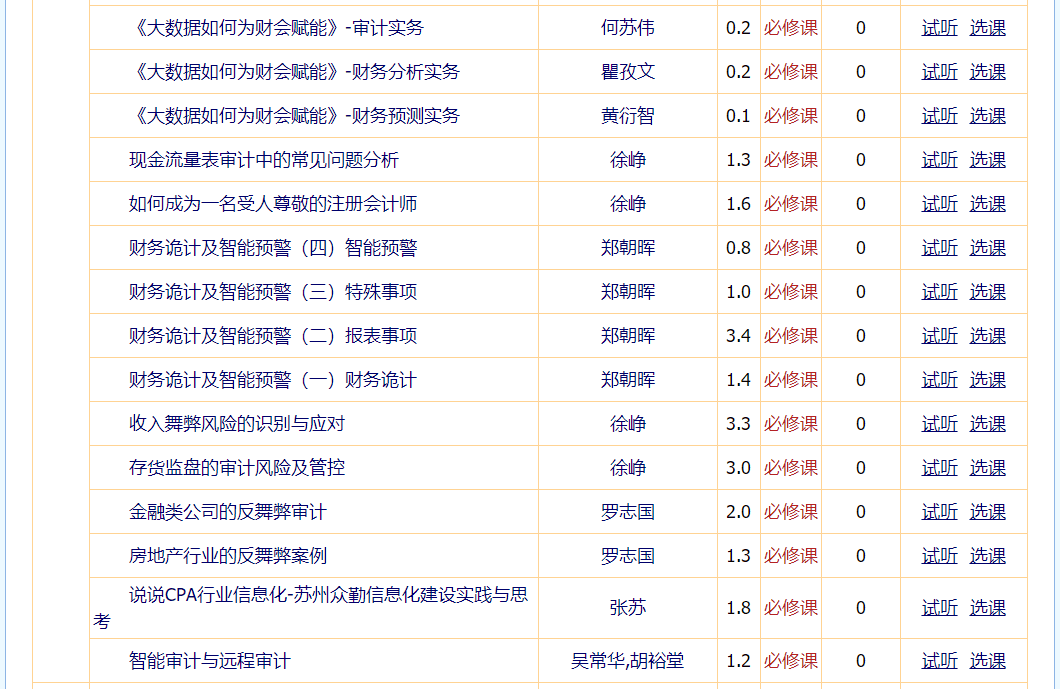1060x689 pixels.
Task: Click 选课 for 现金流量表审计中的常见问题分析
Action: [987, 160]
